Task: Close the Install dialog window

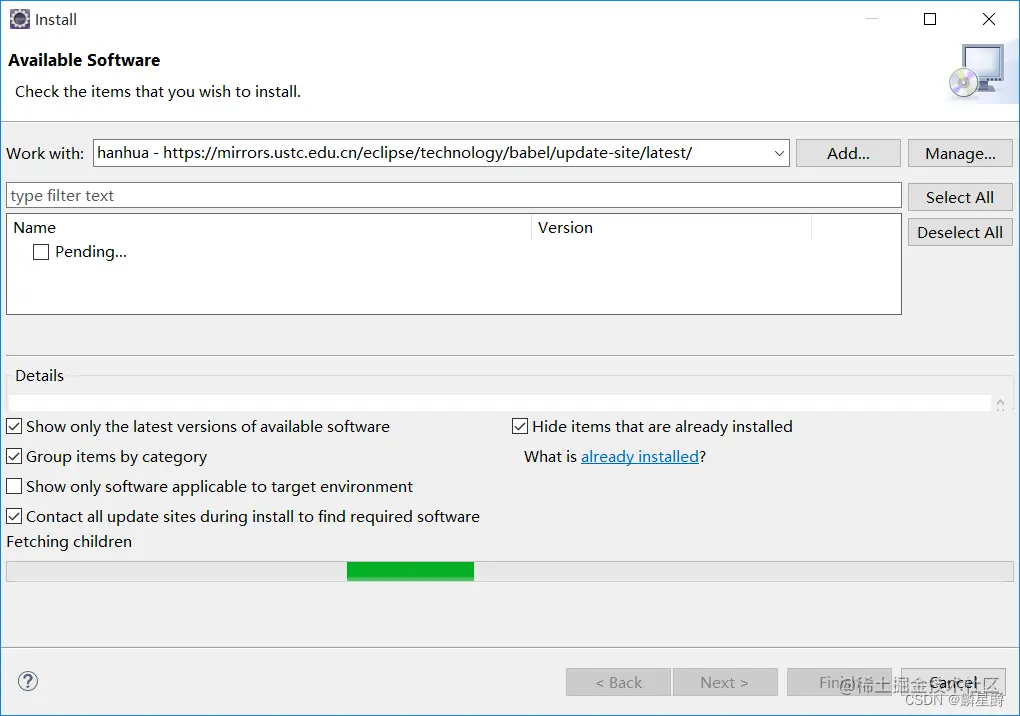Action: [x=989, y=19]
